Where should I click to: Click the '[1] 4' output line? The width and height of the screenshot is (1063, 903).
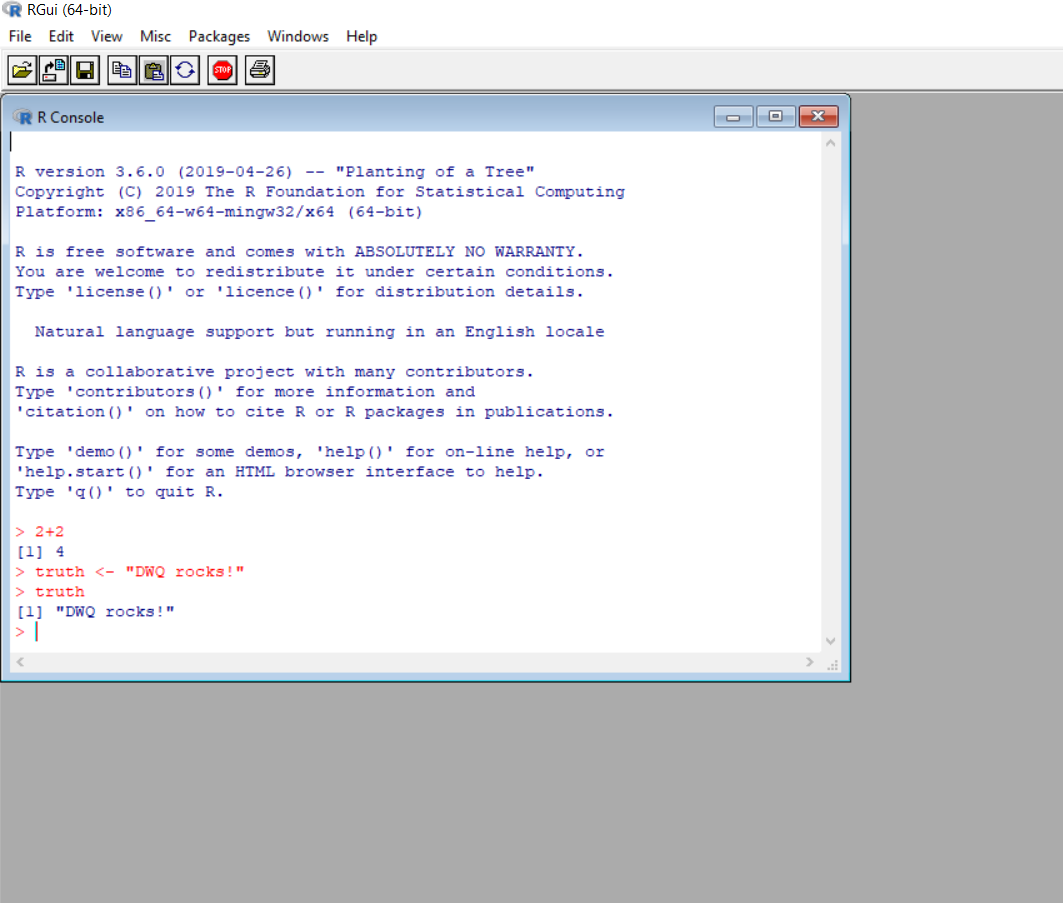40,552
